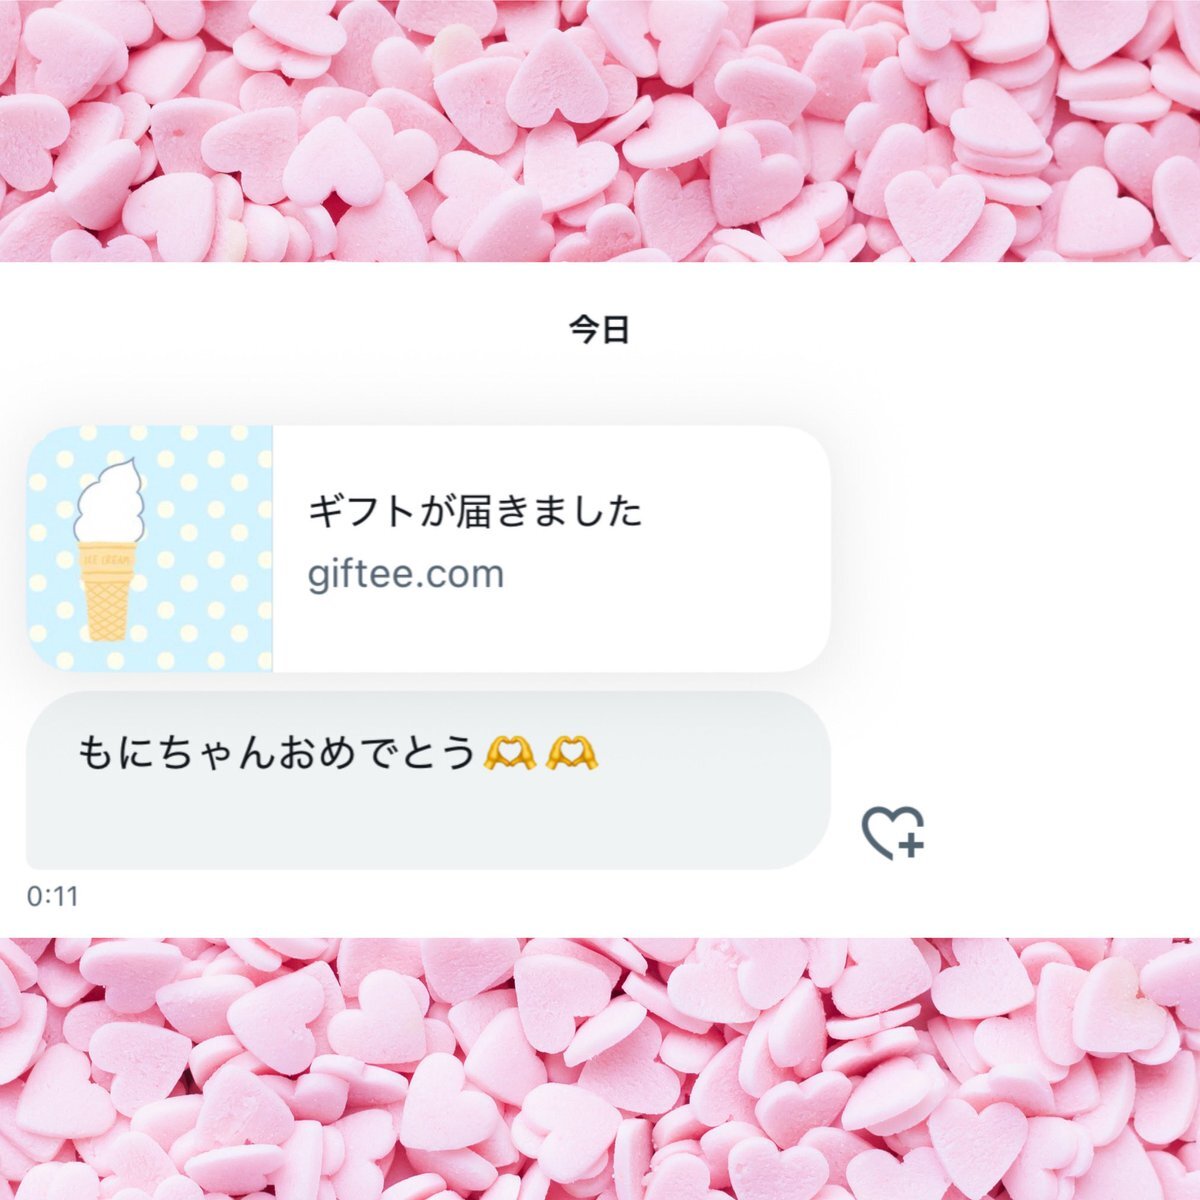Open the giftee.com link
Viewport: 1200px width, 1200px height.
pyautogui.click(x=406, y=575)
